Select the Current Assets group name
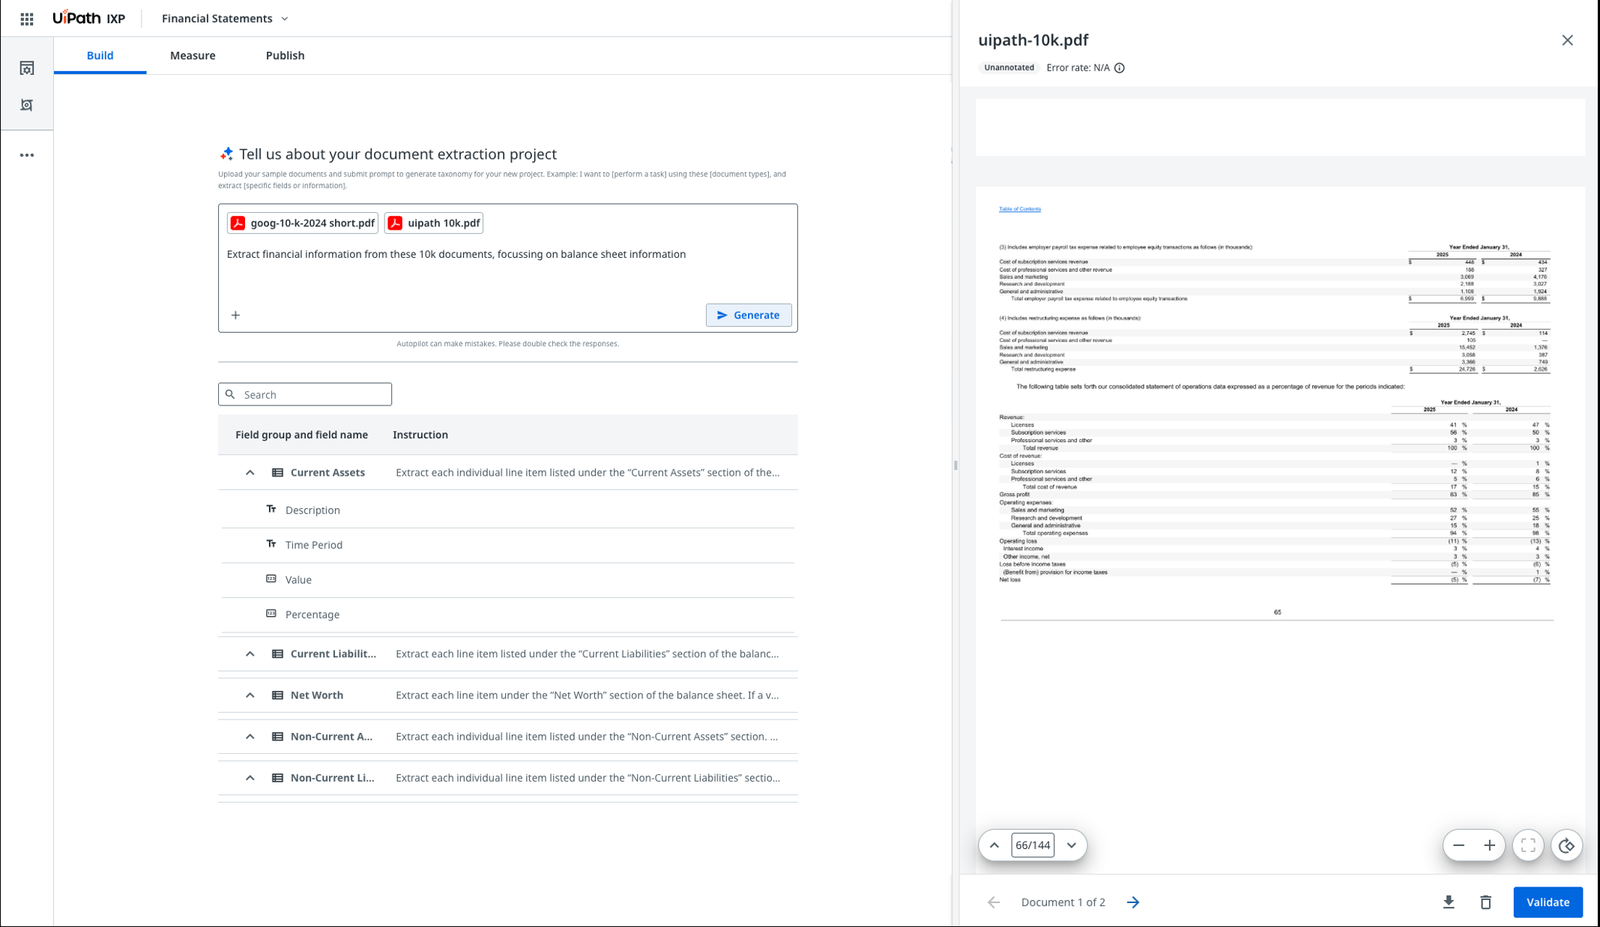The image size is (1600, 927). pyautogui.click(x=328, y=473)
